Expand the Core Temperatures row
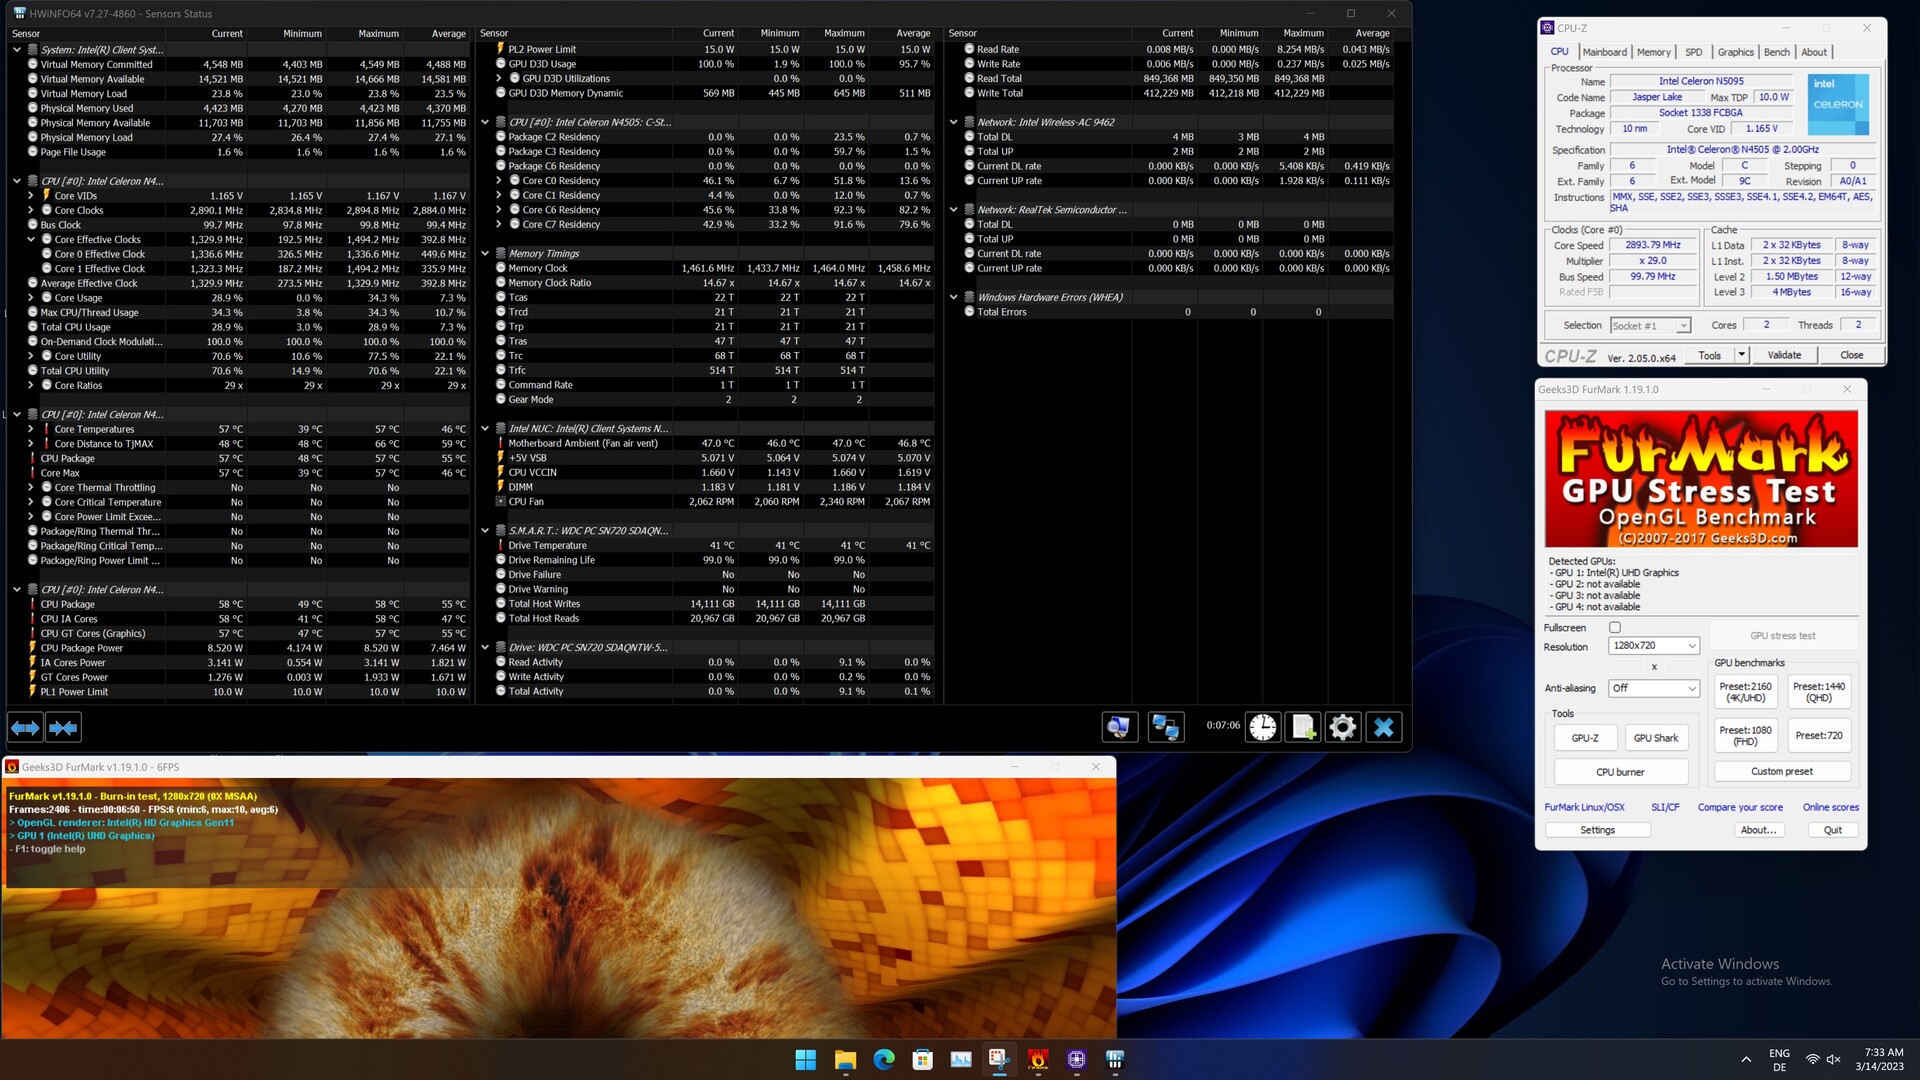 31,429
